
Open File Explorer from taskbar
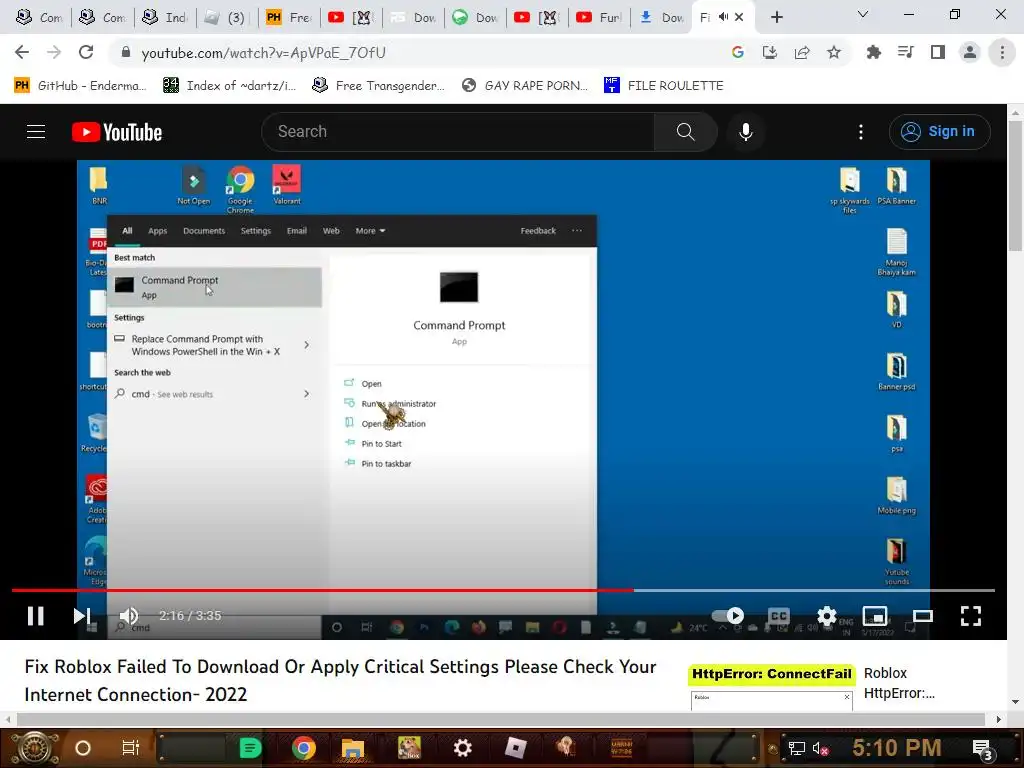pyautogui.click(x=353, y=748)
